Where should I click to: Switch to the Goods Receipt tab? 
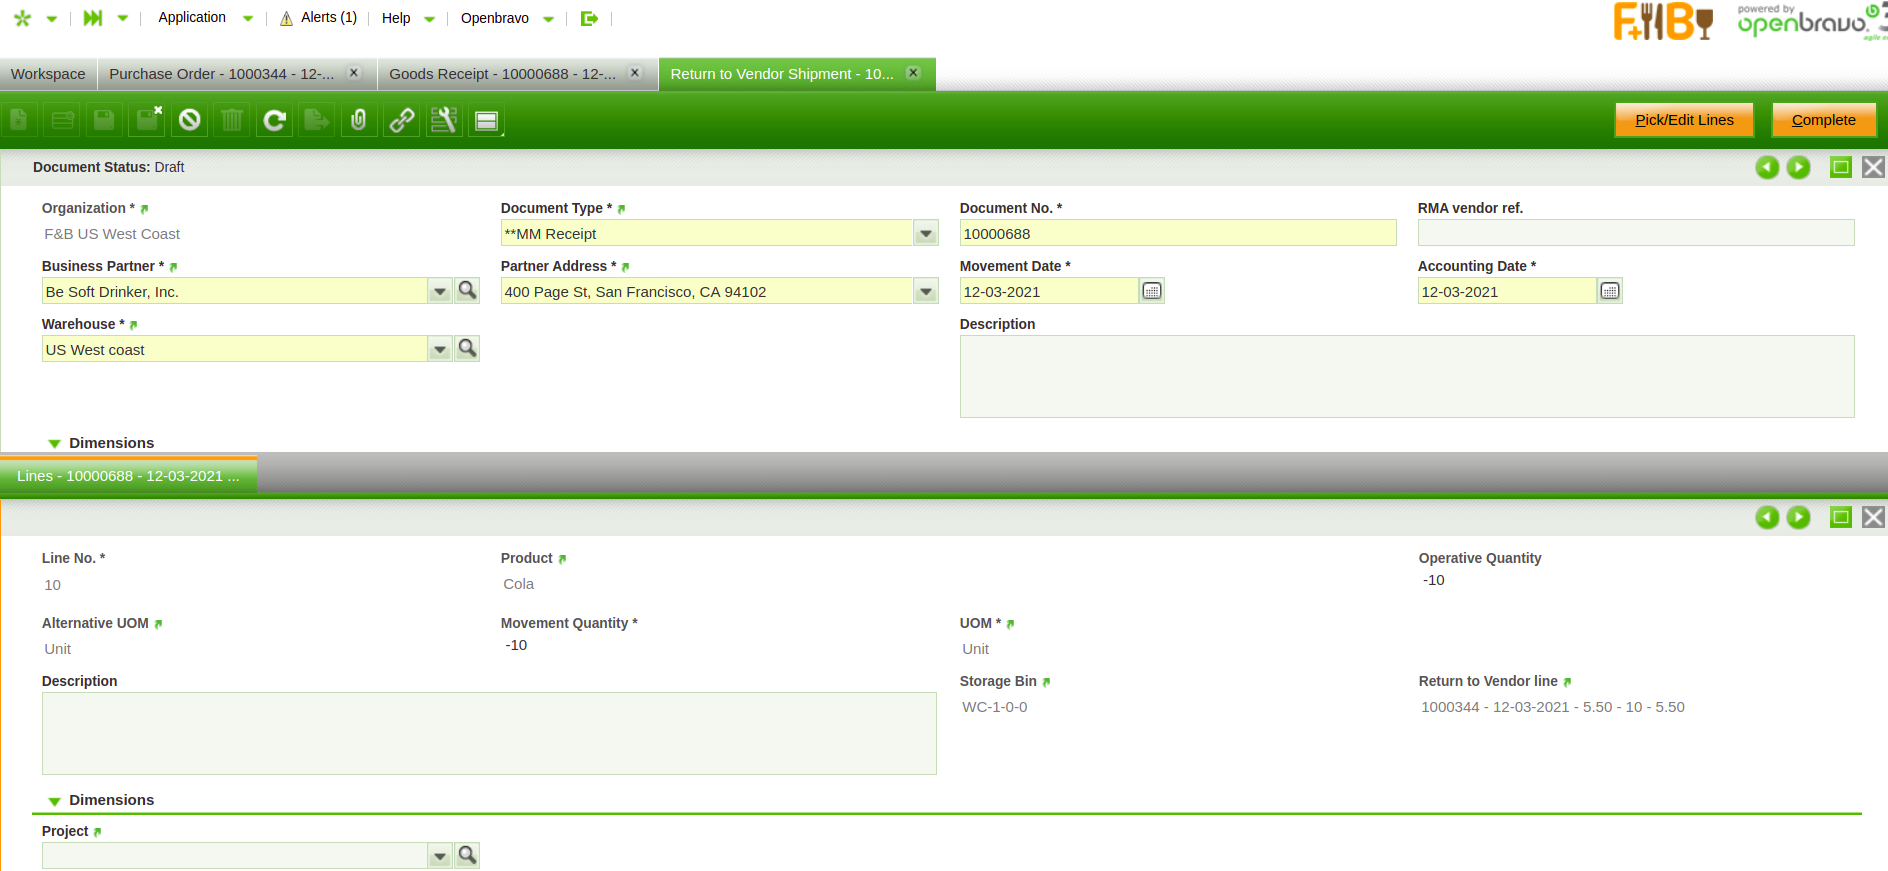pyautogui.click(x=502, y=74)
